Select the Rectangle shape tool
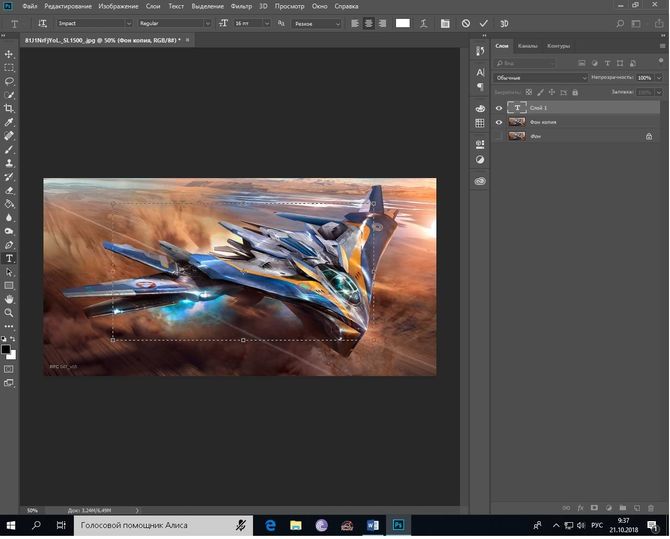Screen dimensions: 670x539 [x=9, y=286]
